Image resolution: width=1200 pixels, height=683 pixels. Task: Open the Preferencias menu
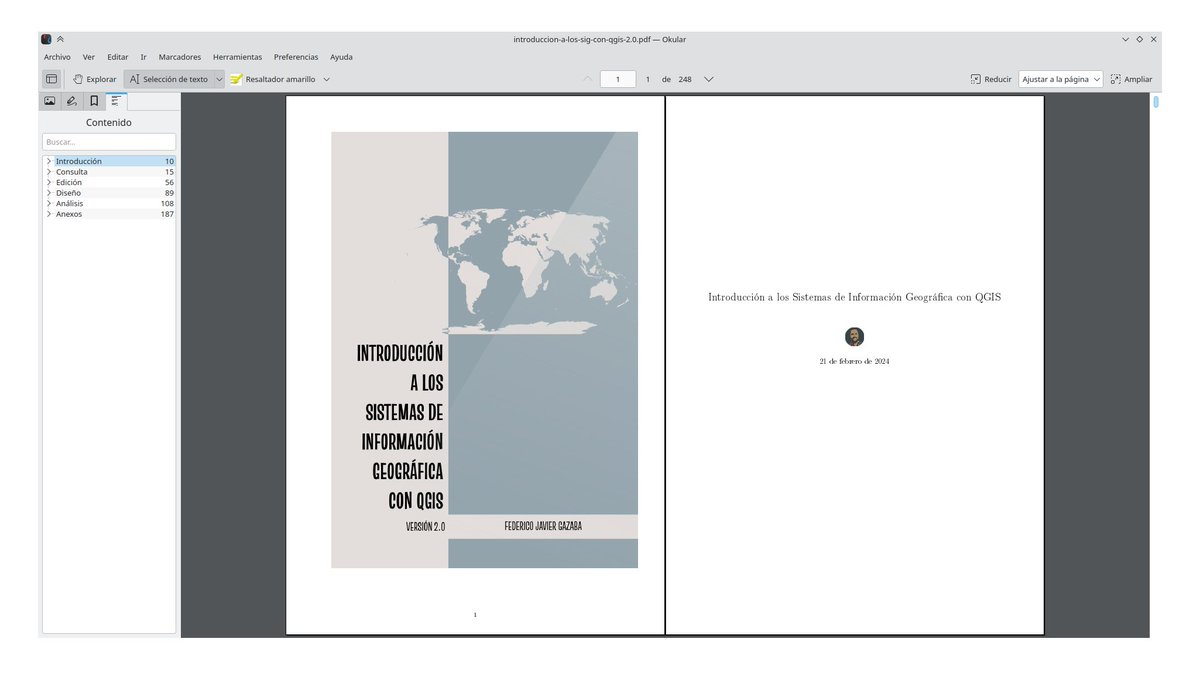tap(296, 57)
